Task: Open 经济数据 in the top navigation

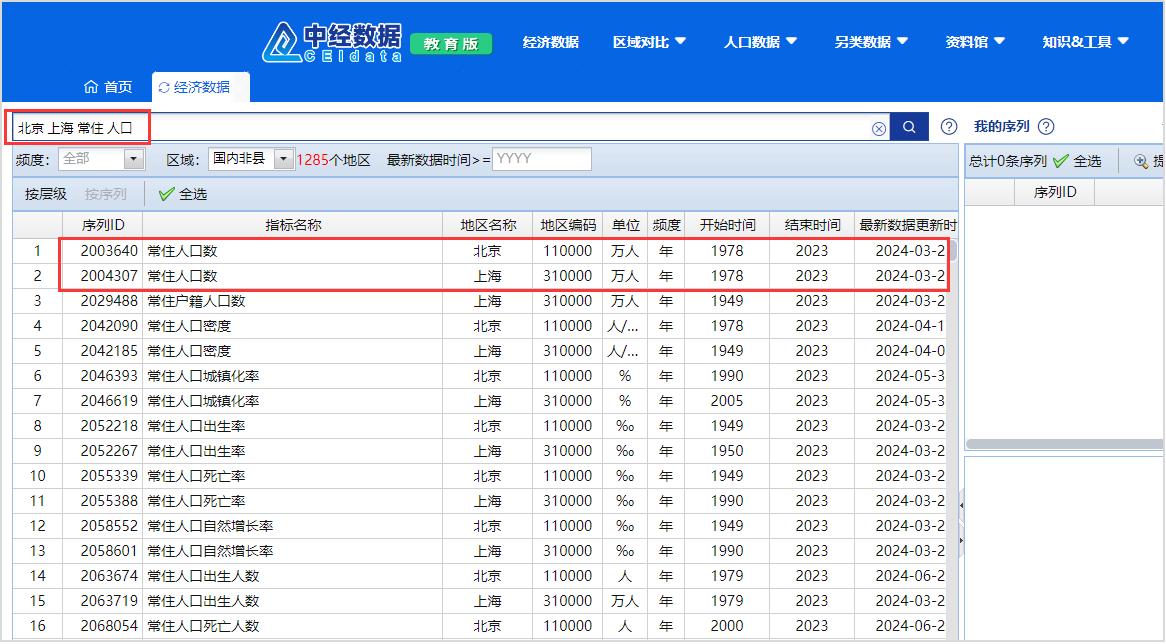Action: click(x=550, y=42)
